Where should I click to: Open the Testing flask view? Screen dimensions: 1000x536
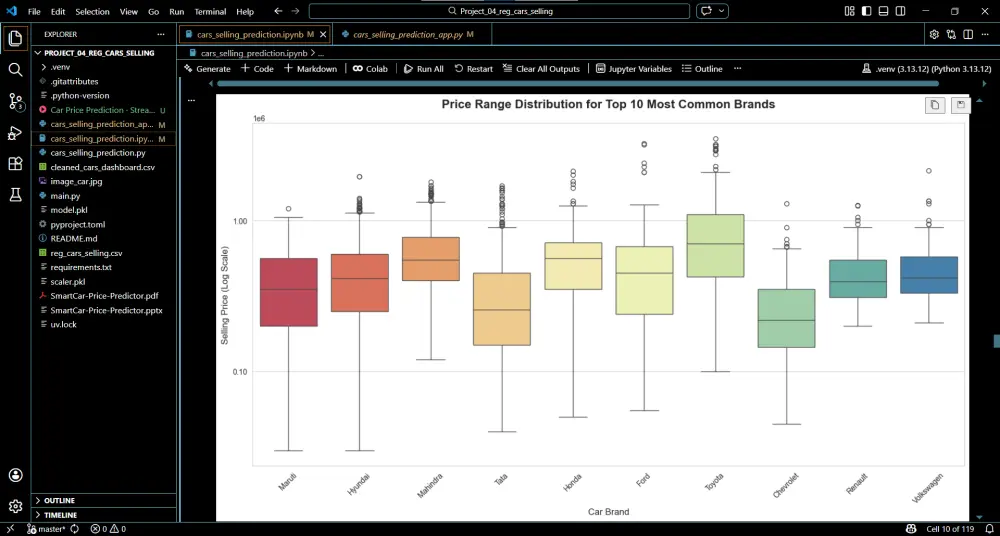[15, 195]
